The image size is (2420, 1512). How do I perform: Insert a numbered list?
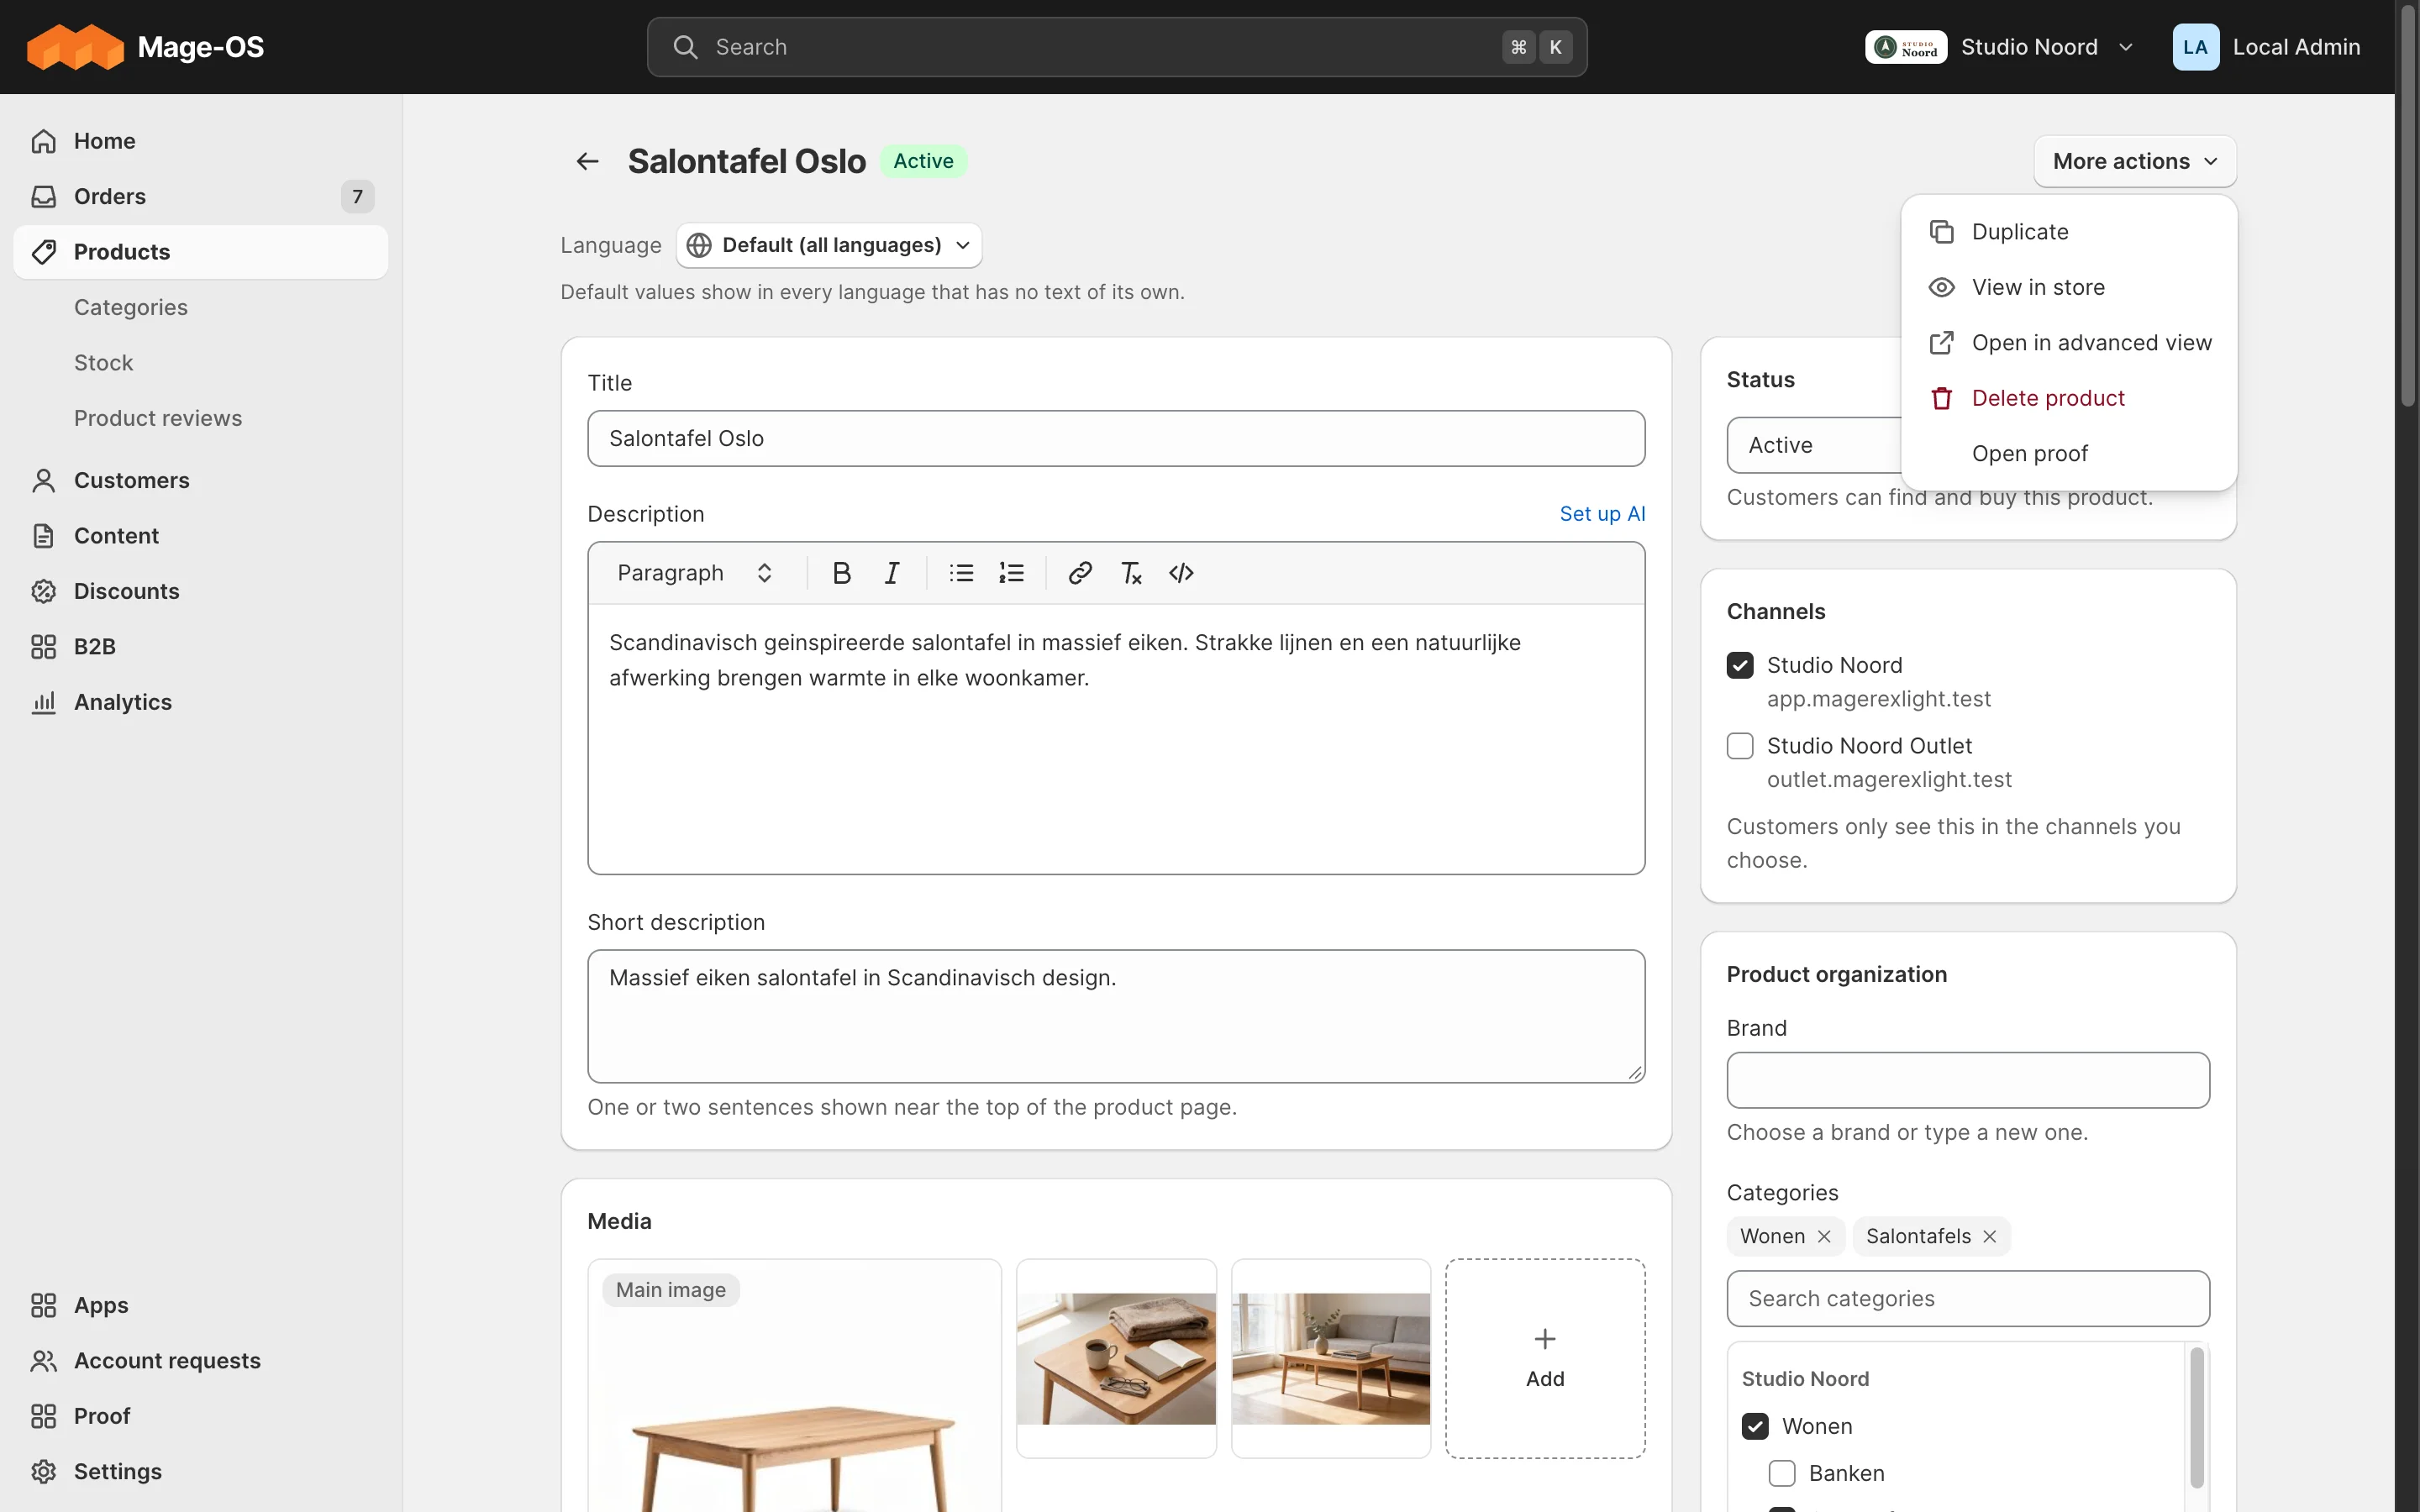(x=1011, y=573)
